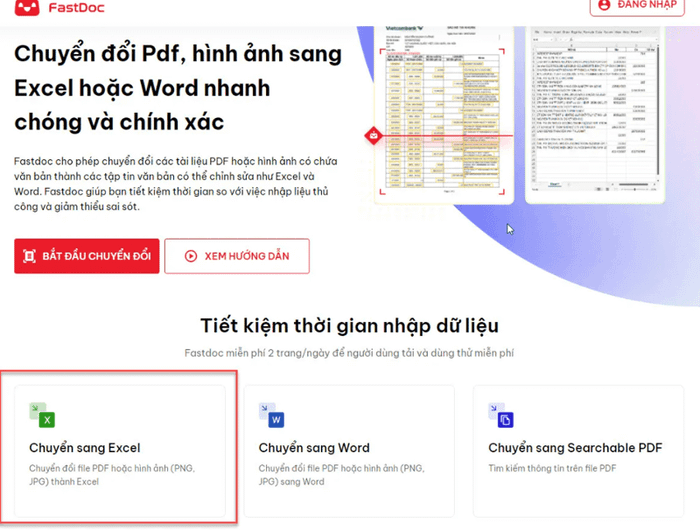Click the play icon in XEM HƯỚNG DẪN

pyautogui.click(x=191, y=256)
